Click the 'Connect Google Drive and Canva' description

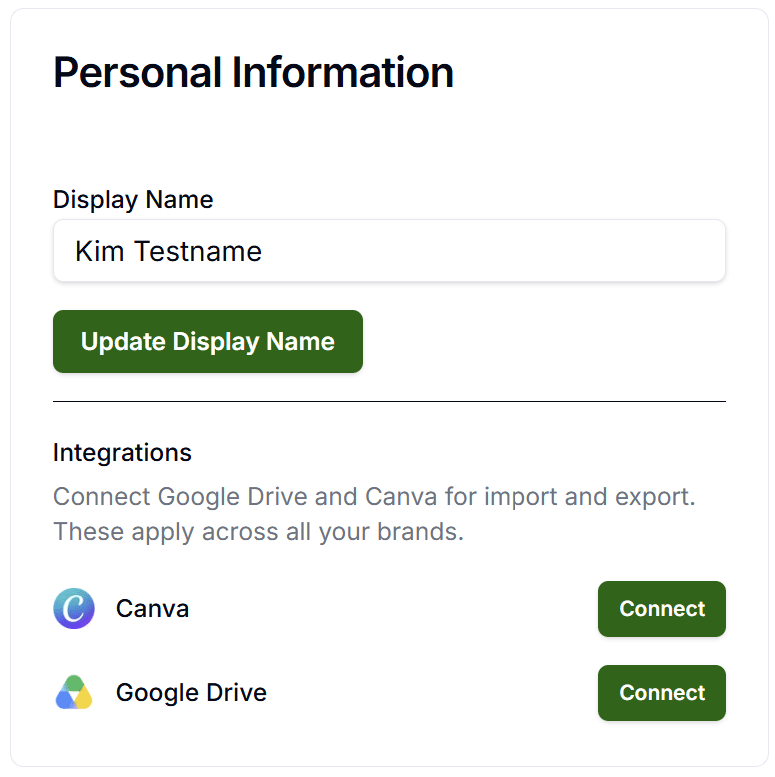pos(374,514)
